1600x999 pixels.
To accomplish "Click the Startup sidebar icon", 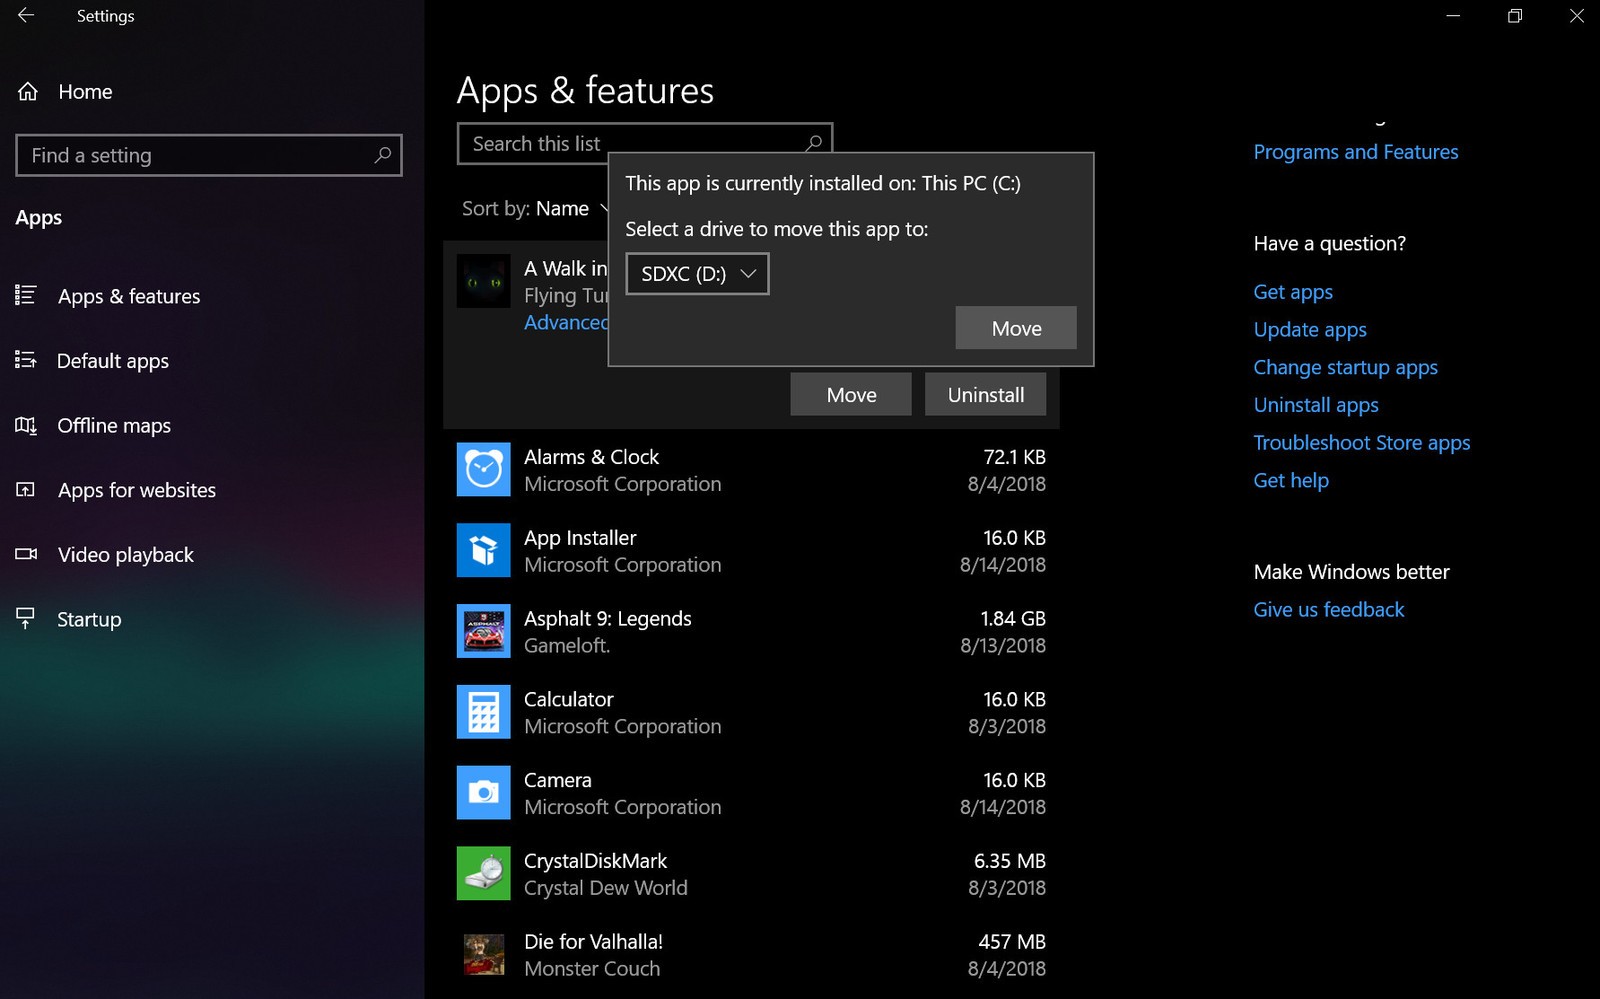I will point(26,619).
